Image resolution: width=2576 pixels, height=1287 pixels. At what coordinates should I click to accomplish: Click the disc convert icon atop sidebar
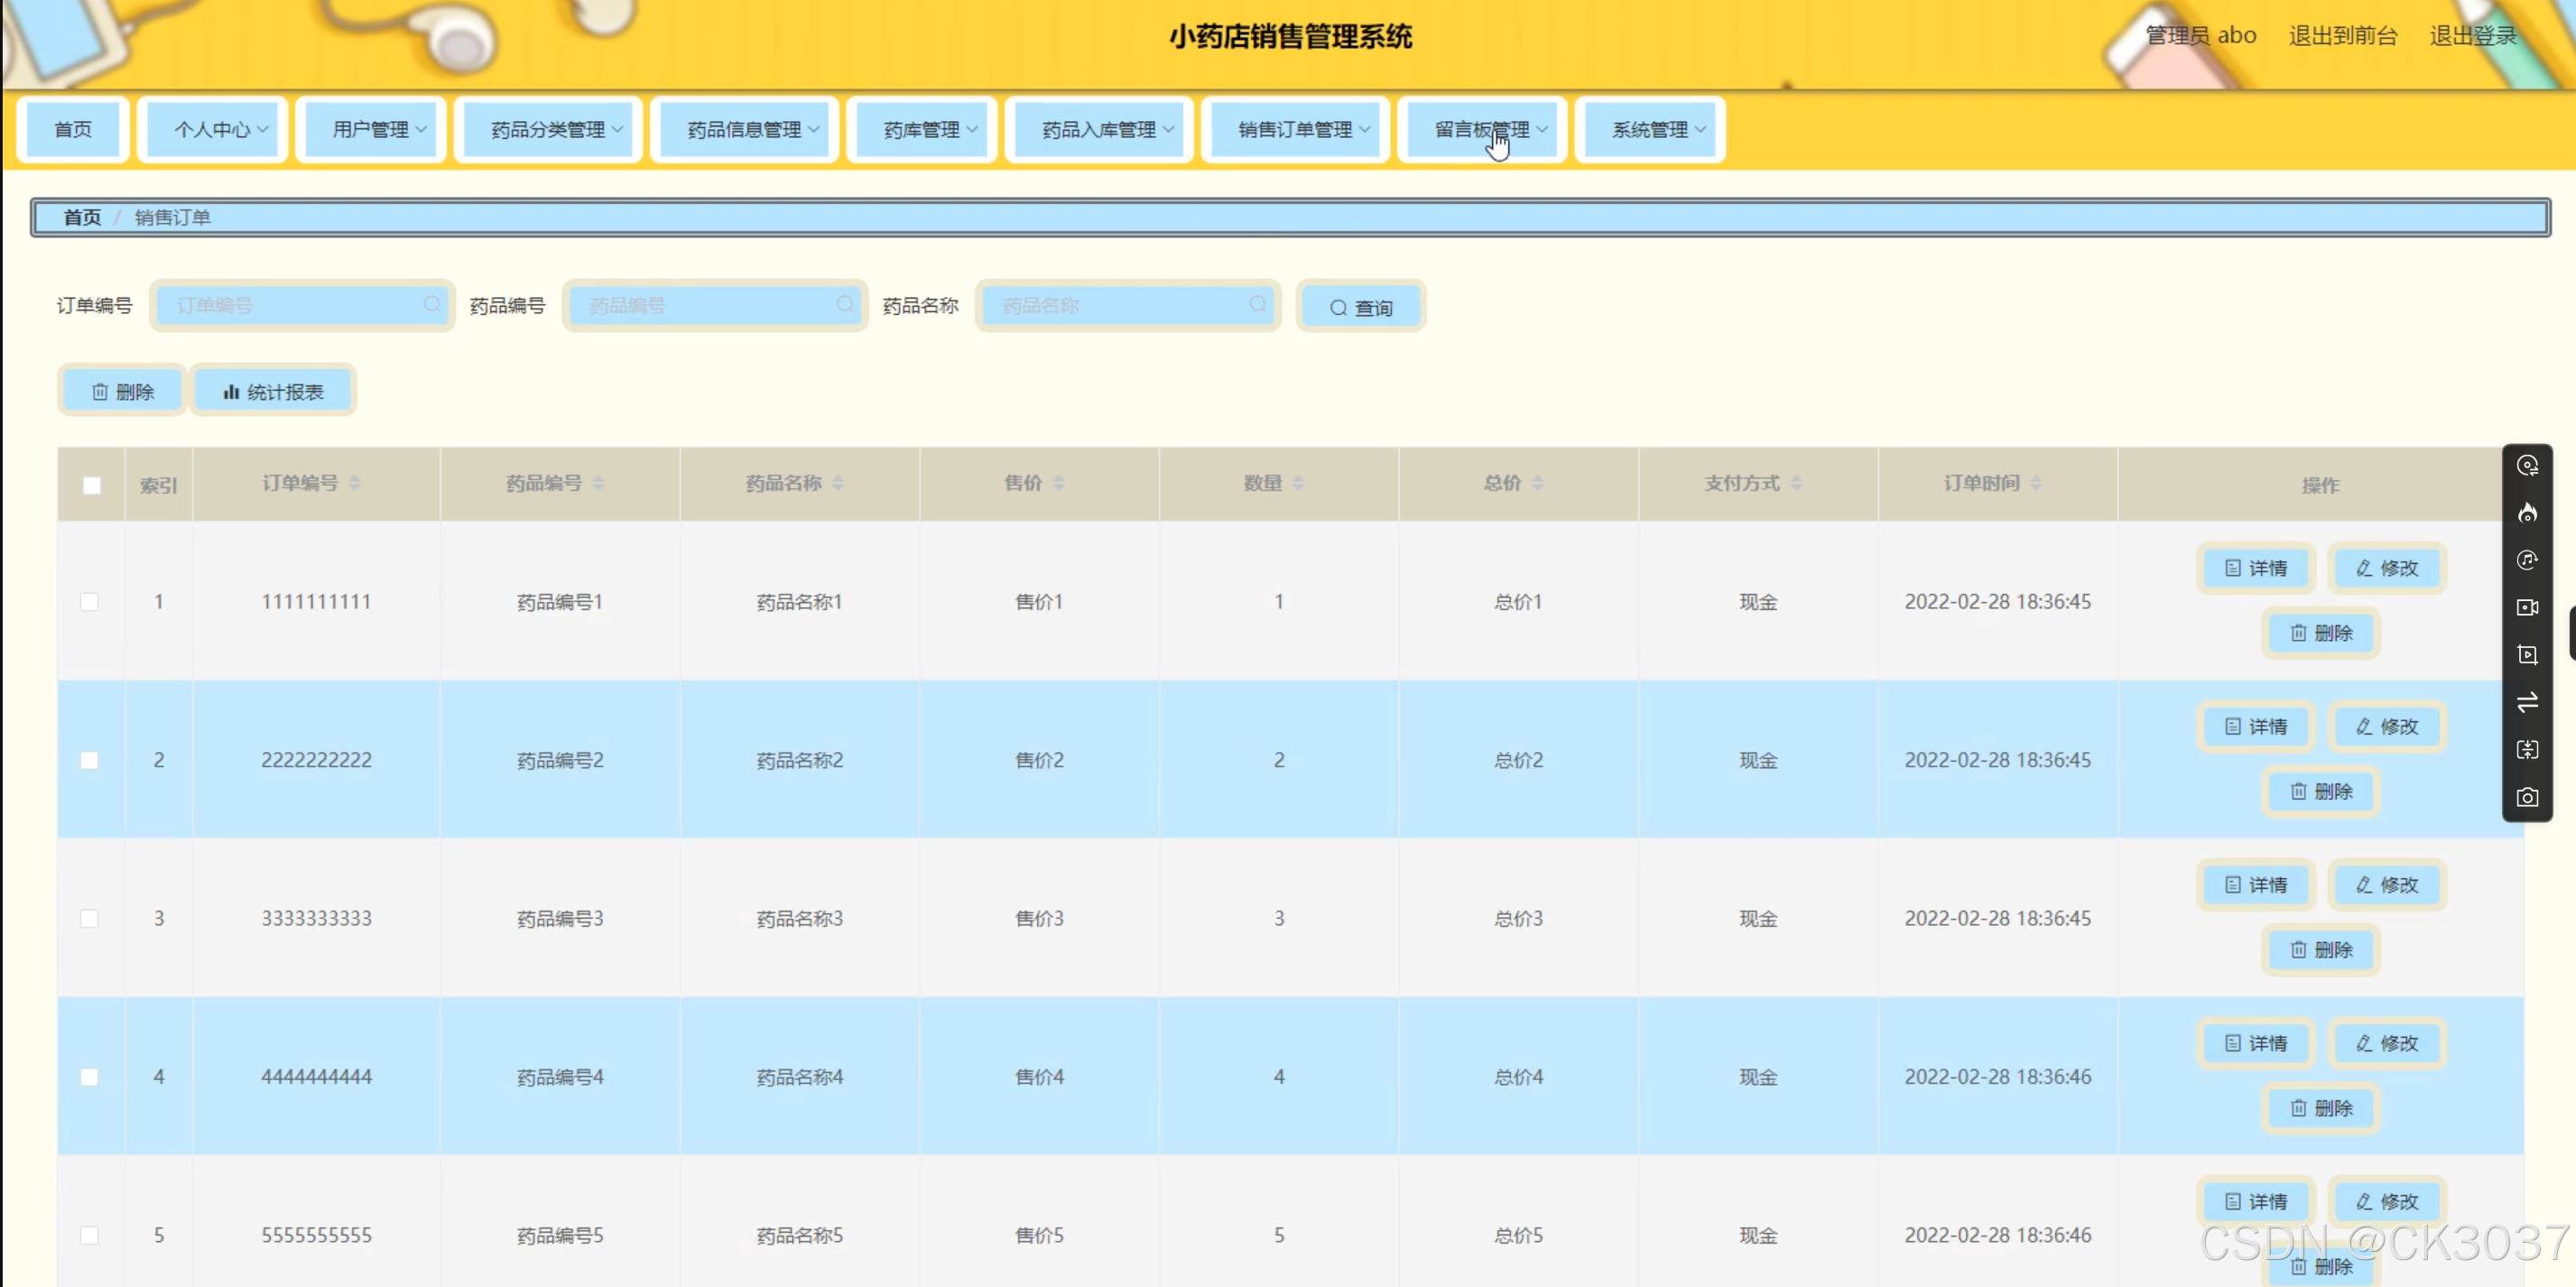2527,466
